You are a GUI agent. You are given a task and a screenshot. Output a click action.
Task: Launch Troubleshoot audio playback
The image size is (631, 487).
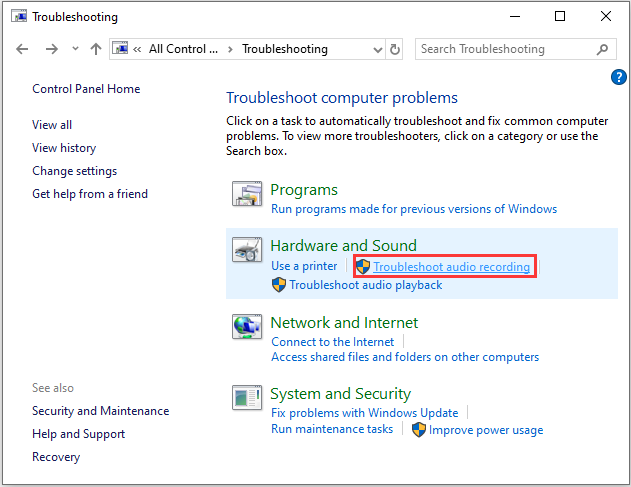[x=366, y=285]
